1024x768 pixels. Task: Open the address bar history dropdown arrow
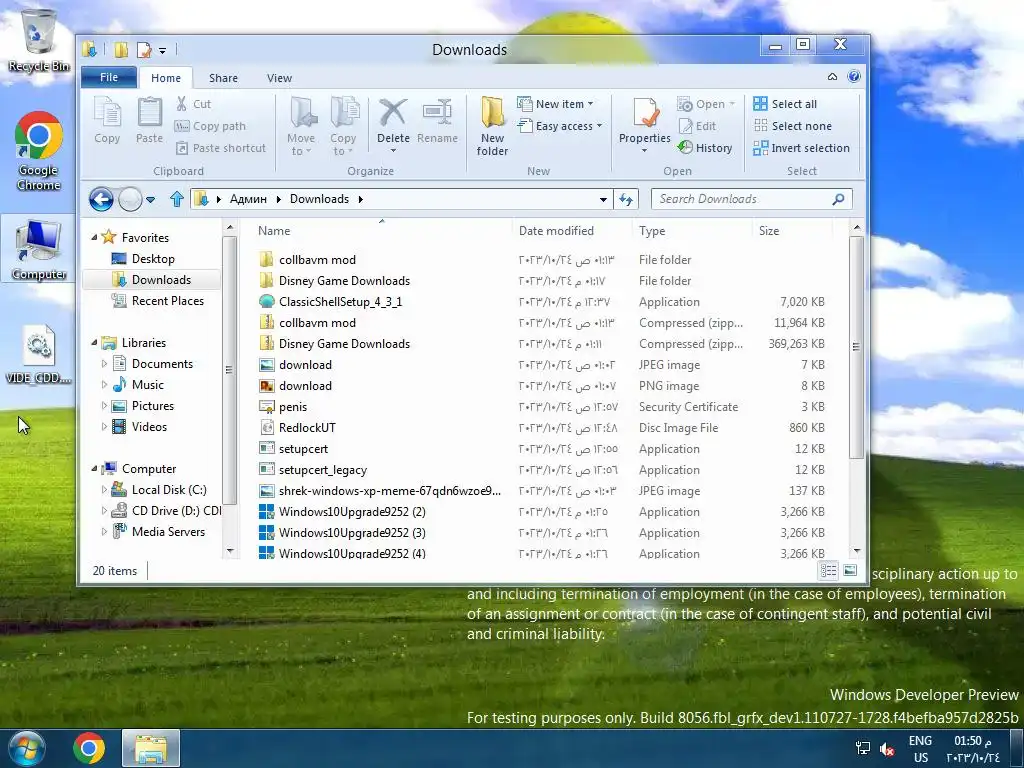click(x=603, y=199)
